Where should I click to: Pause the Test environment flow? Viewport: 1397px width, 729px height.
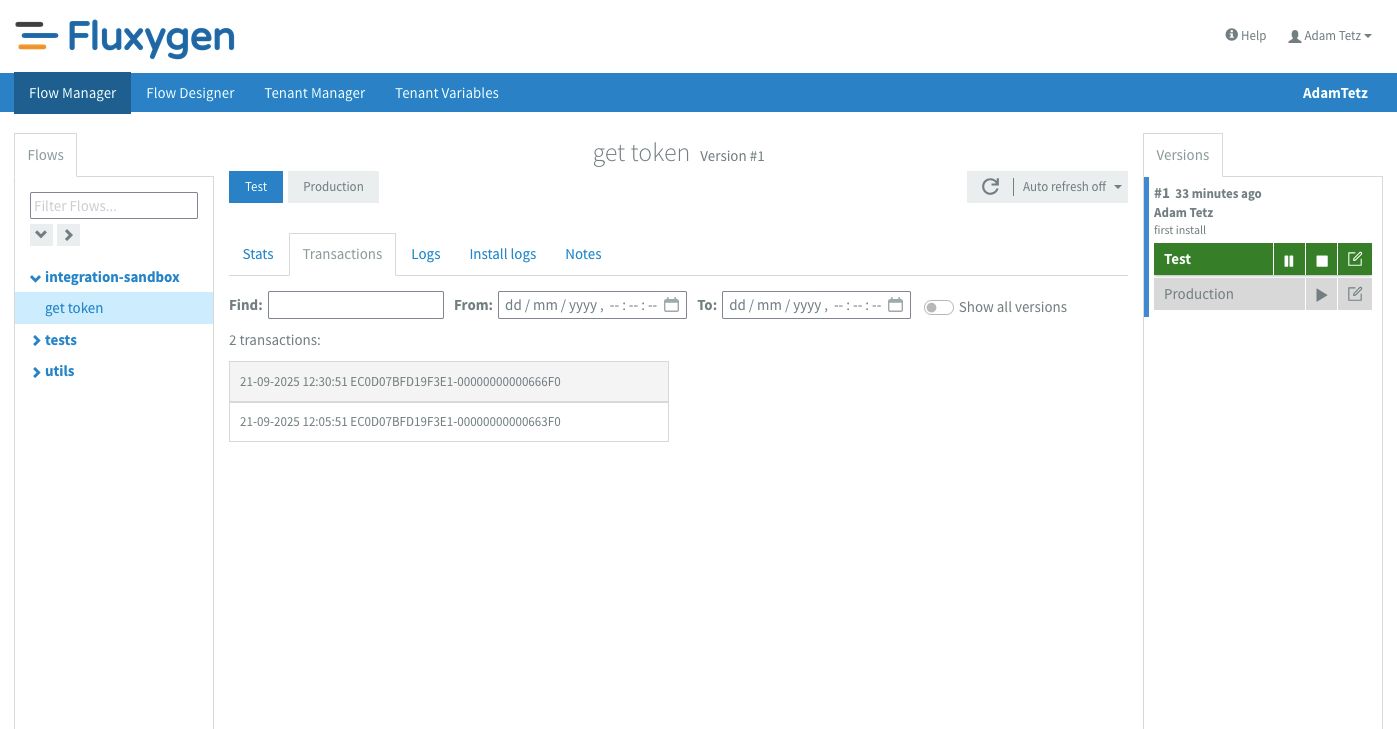pyautogui.click(x=1289, y=260)
